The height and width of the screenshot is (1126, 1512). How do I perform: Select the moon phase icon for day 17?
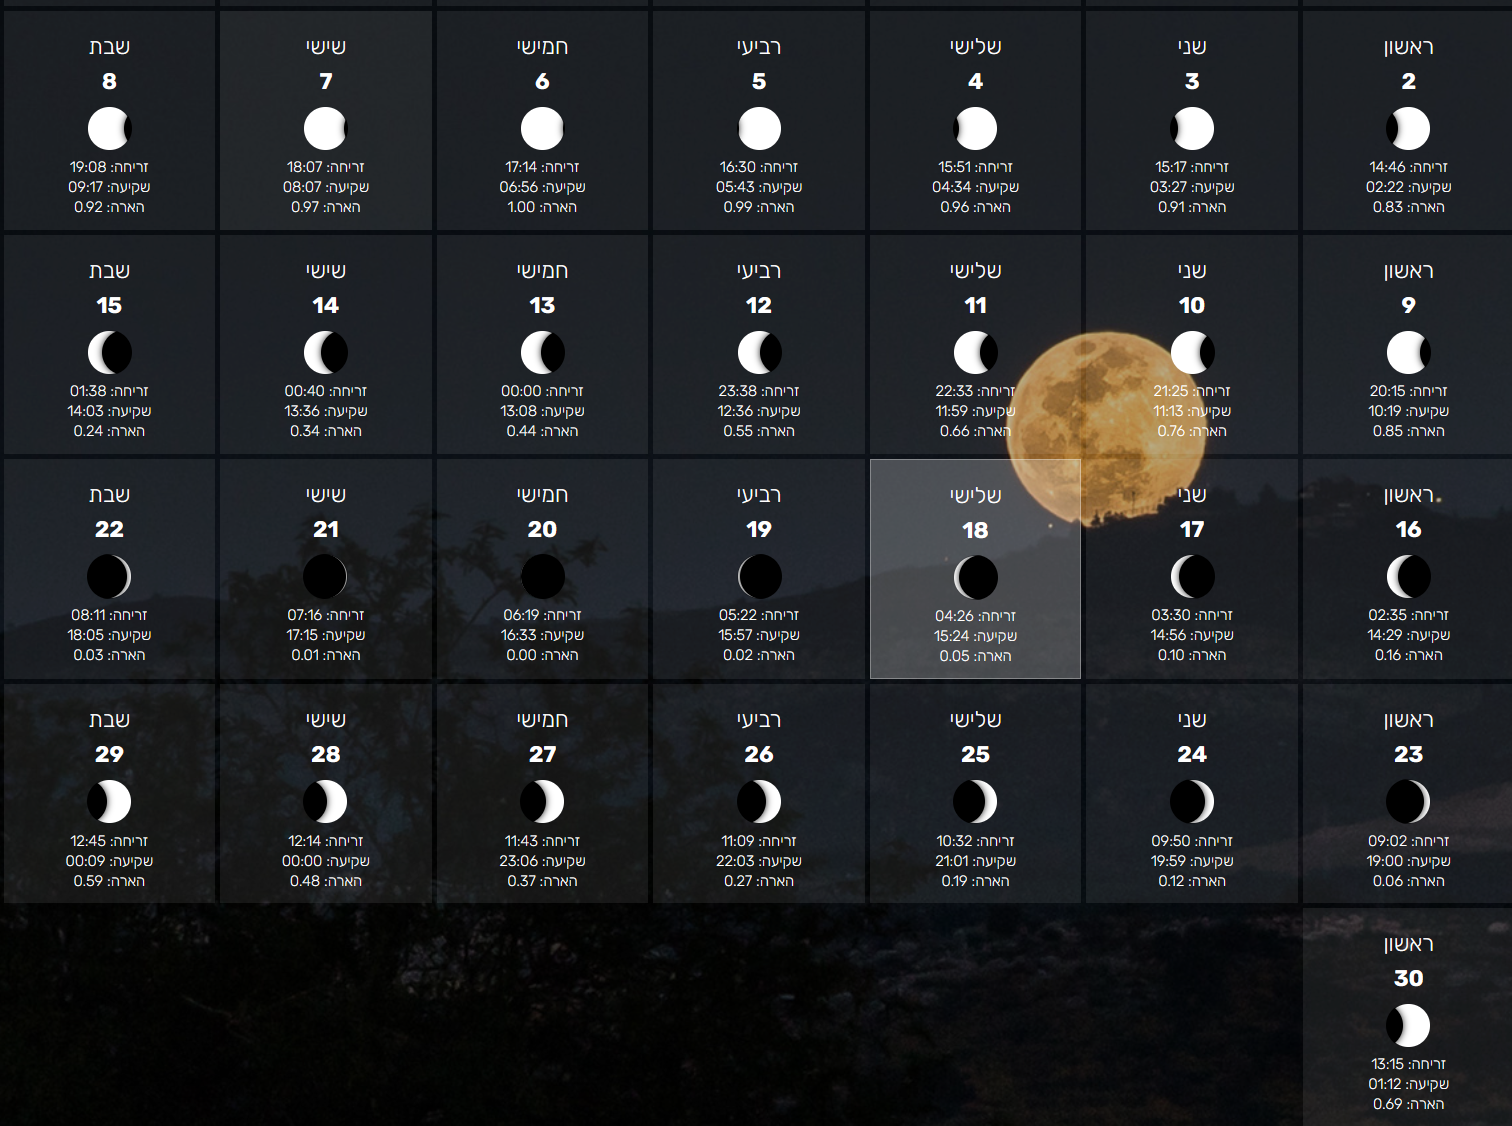click(x=1192, y=577)
